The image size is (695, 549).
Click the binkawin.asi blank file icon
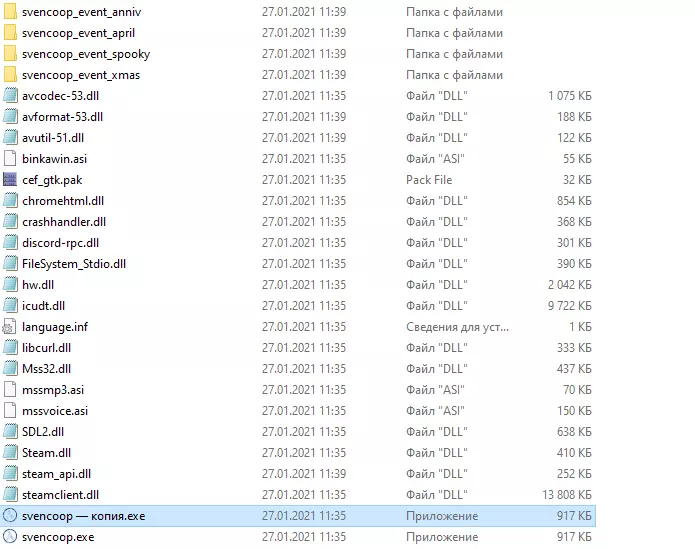[x=10, y=159]
